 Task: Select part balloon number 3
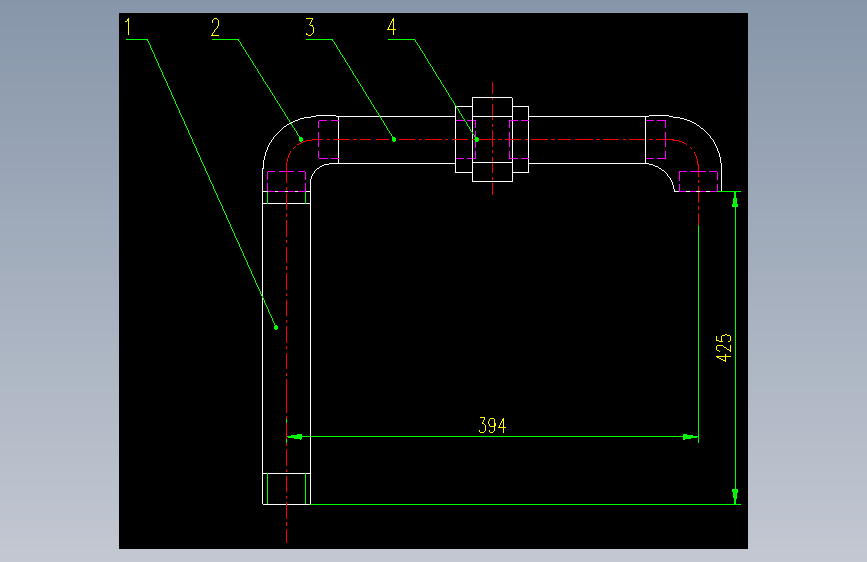pyautogui.click(x=310, y=27)
